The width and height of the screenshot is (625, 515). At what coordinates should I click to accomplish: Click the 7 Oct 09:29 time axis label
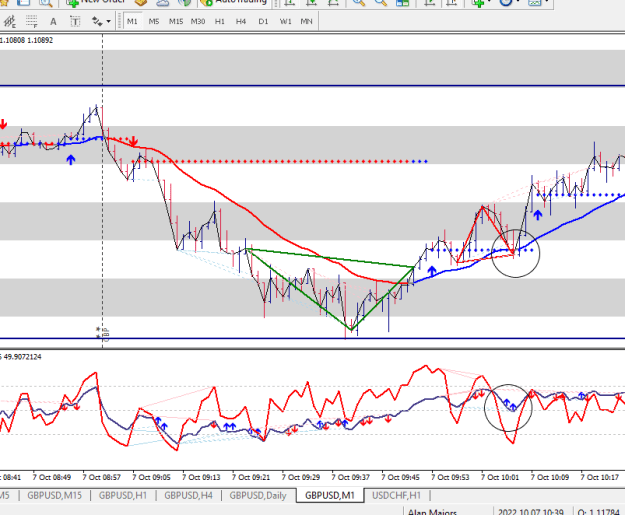(x=301, y=477)
